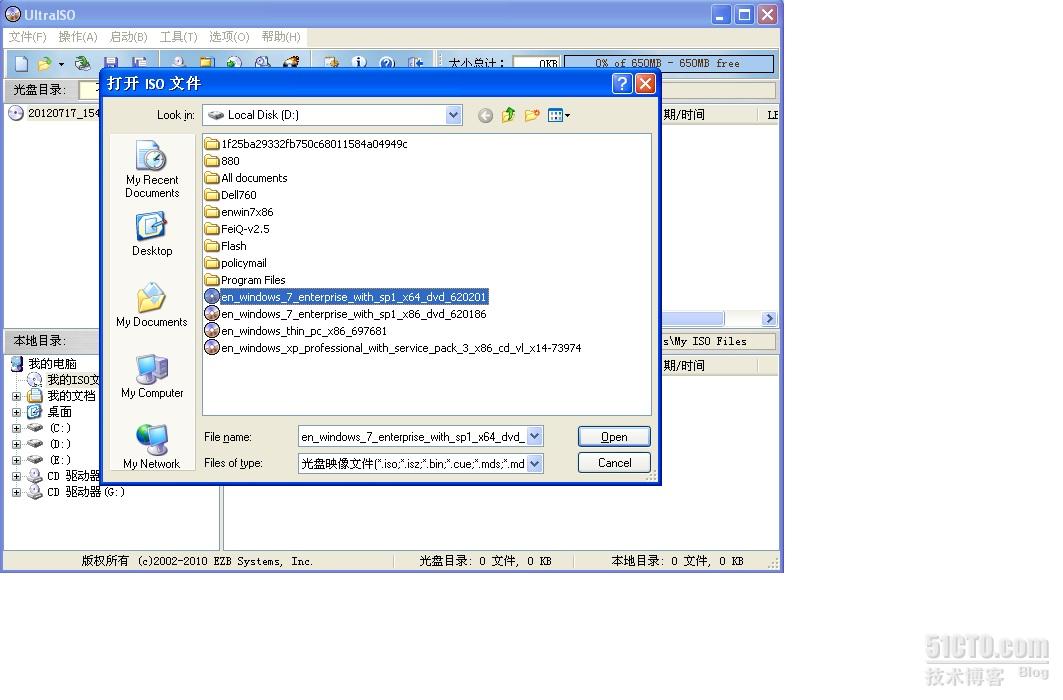Screen dimensions: 1063x700
Task: Expand the 桌面 tree node
Action: [16, 412]
